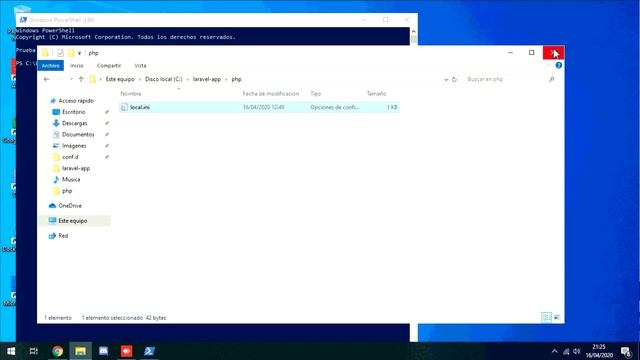The width and height of the screenshot is (640, 360).
Task: Minimize the php Explorer window
Action: (510, 53)
